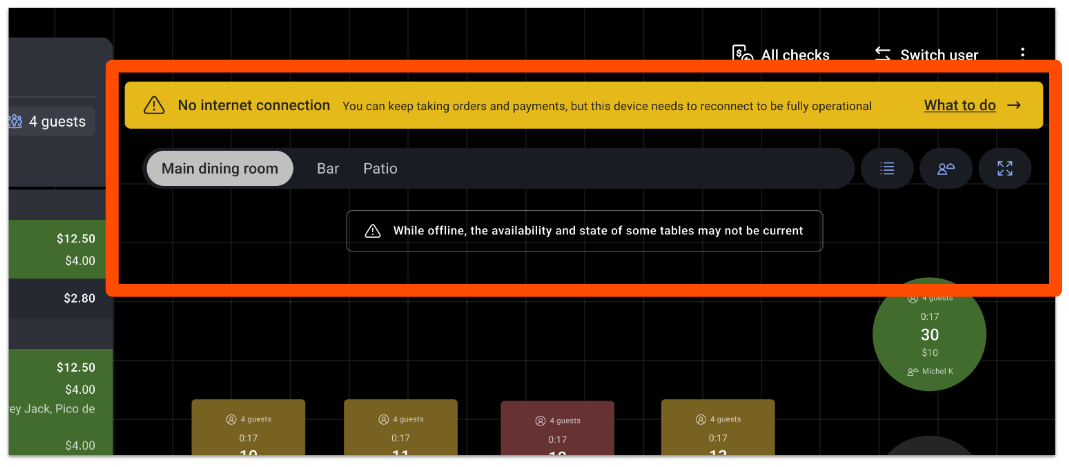Switch to the Patio tab
This screenshot has height=467, width=1069.
[380, 168]
